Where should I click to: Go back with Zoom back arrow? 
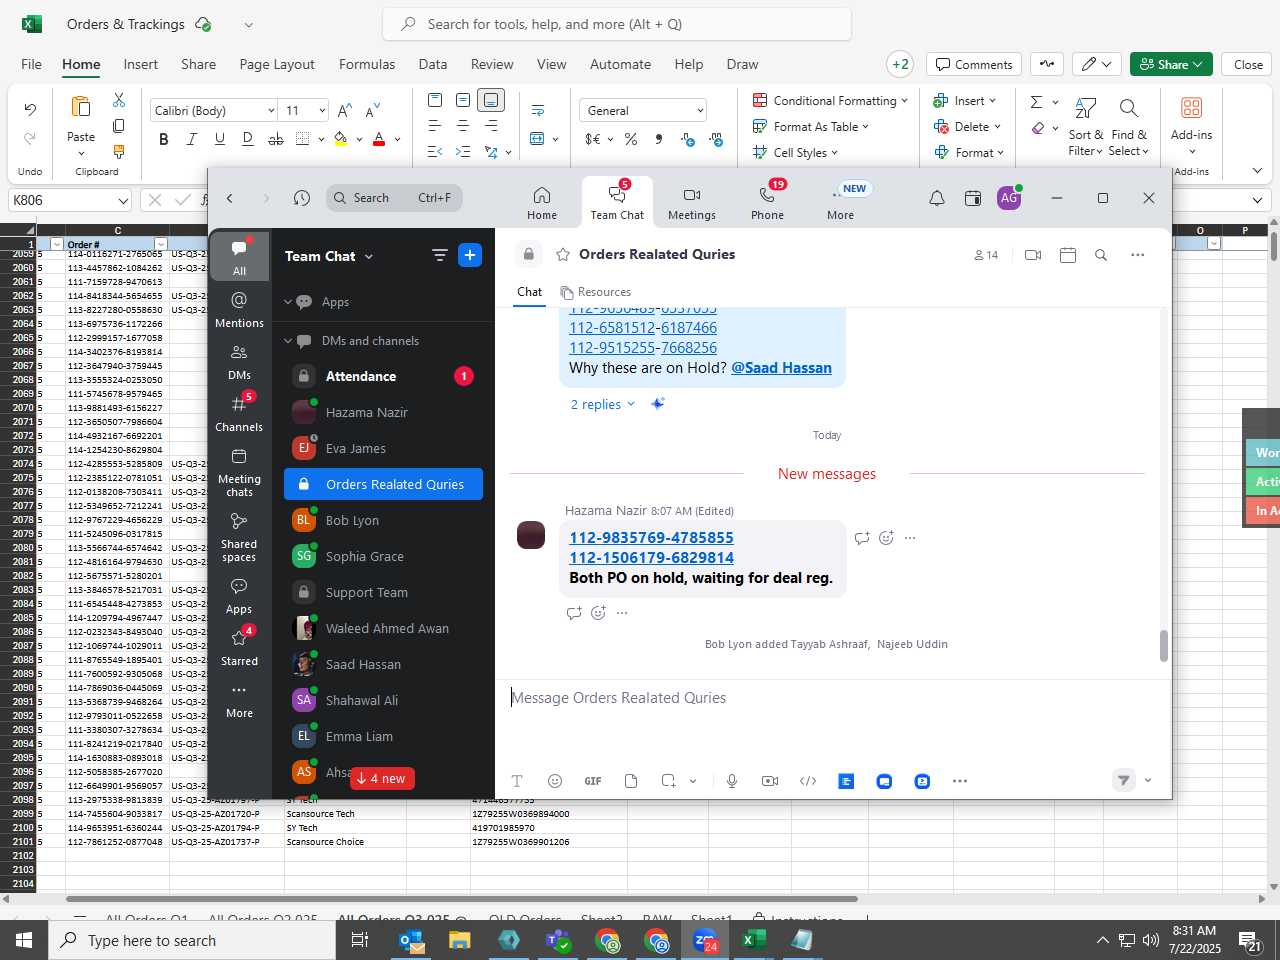click(x=230, y=198)
